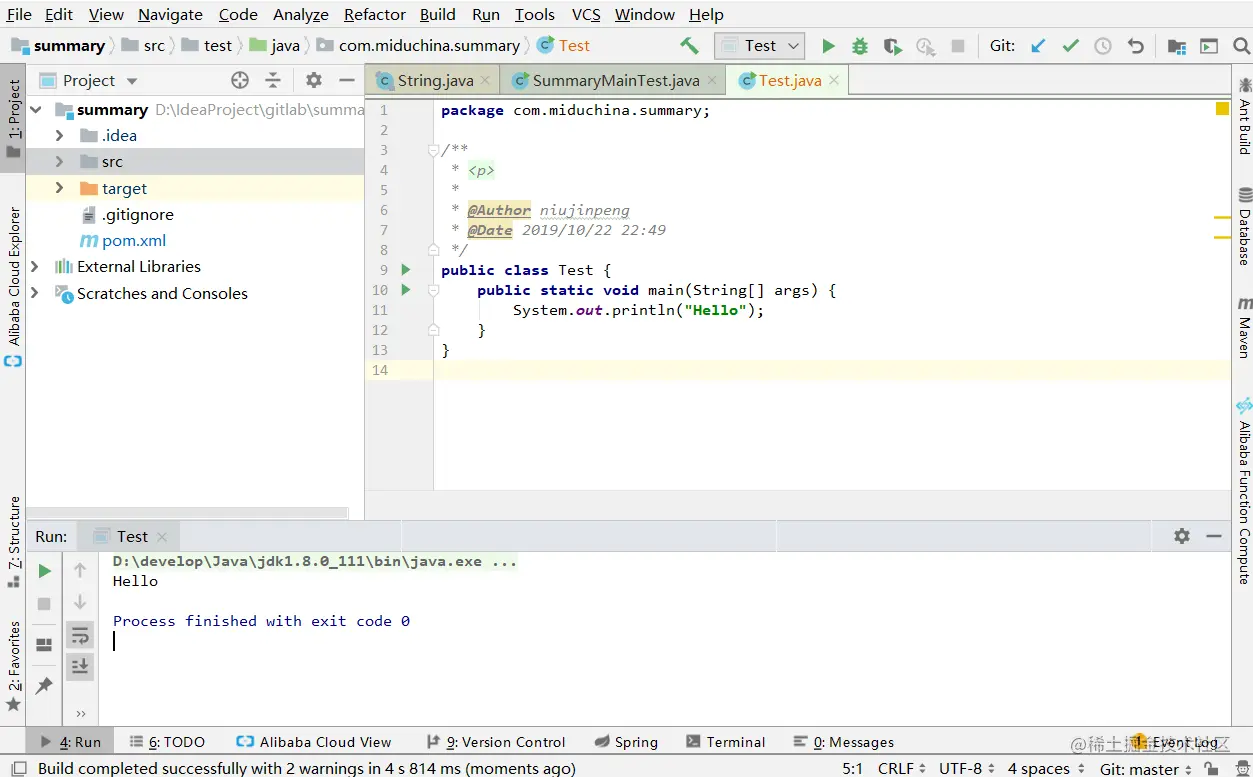Open the Maven side panel
This screenshot has width=1253, height=777.
(x=1244, y=327)
